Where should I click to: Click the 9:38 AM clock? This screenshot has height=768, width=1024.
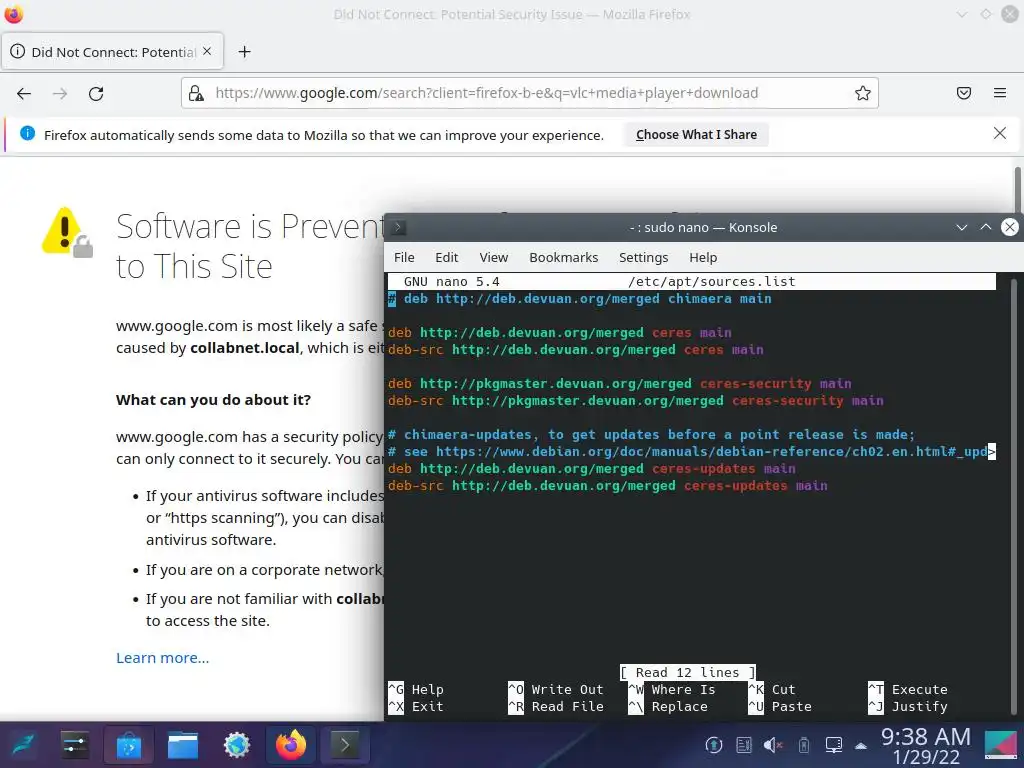[925, 736]
